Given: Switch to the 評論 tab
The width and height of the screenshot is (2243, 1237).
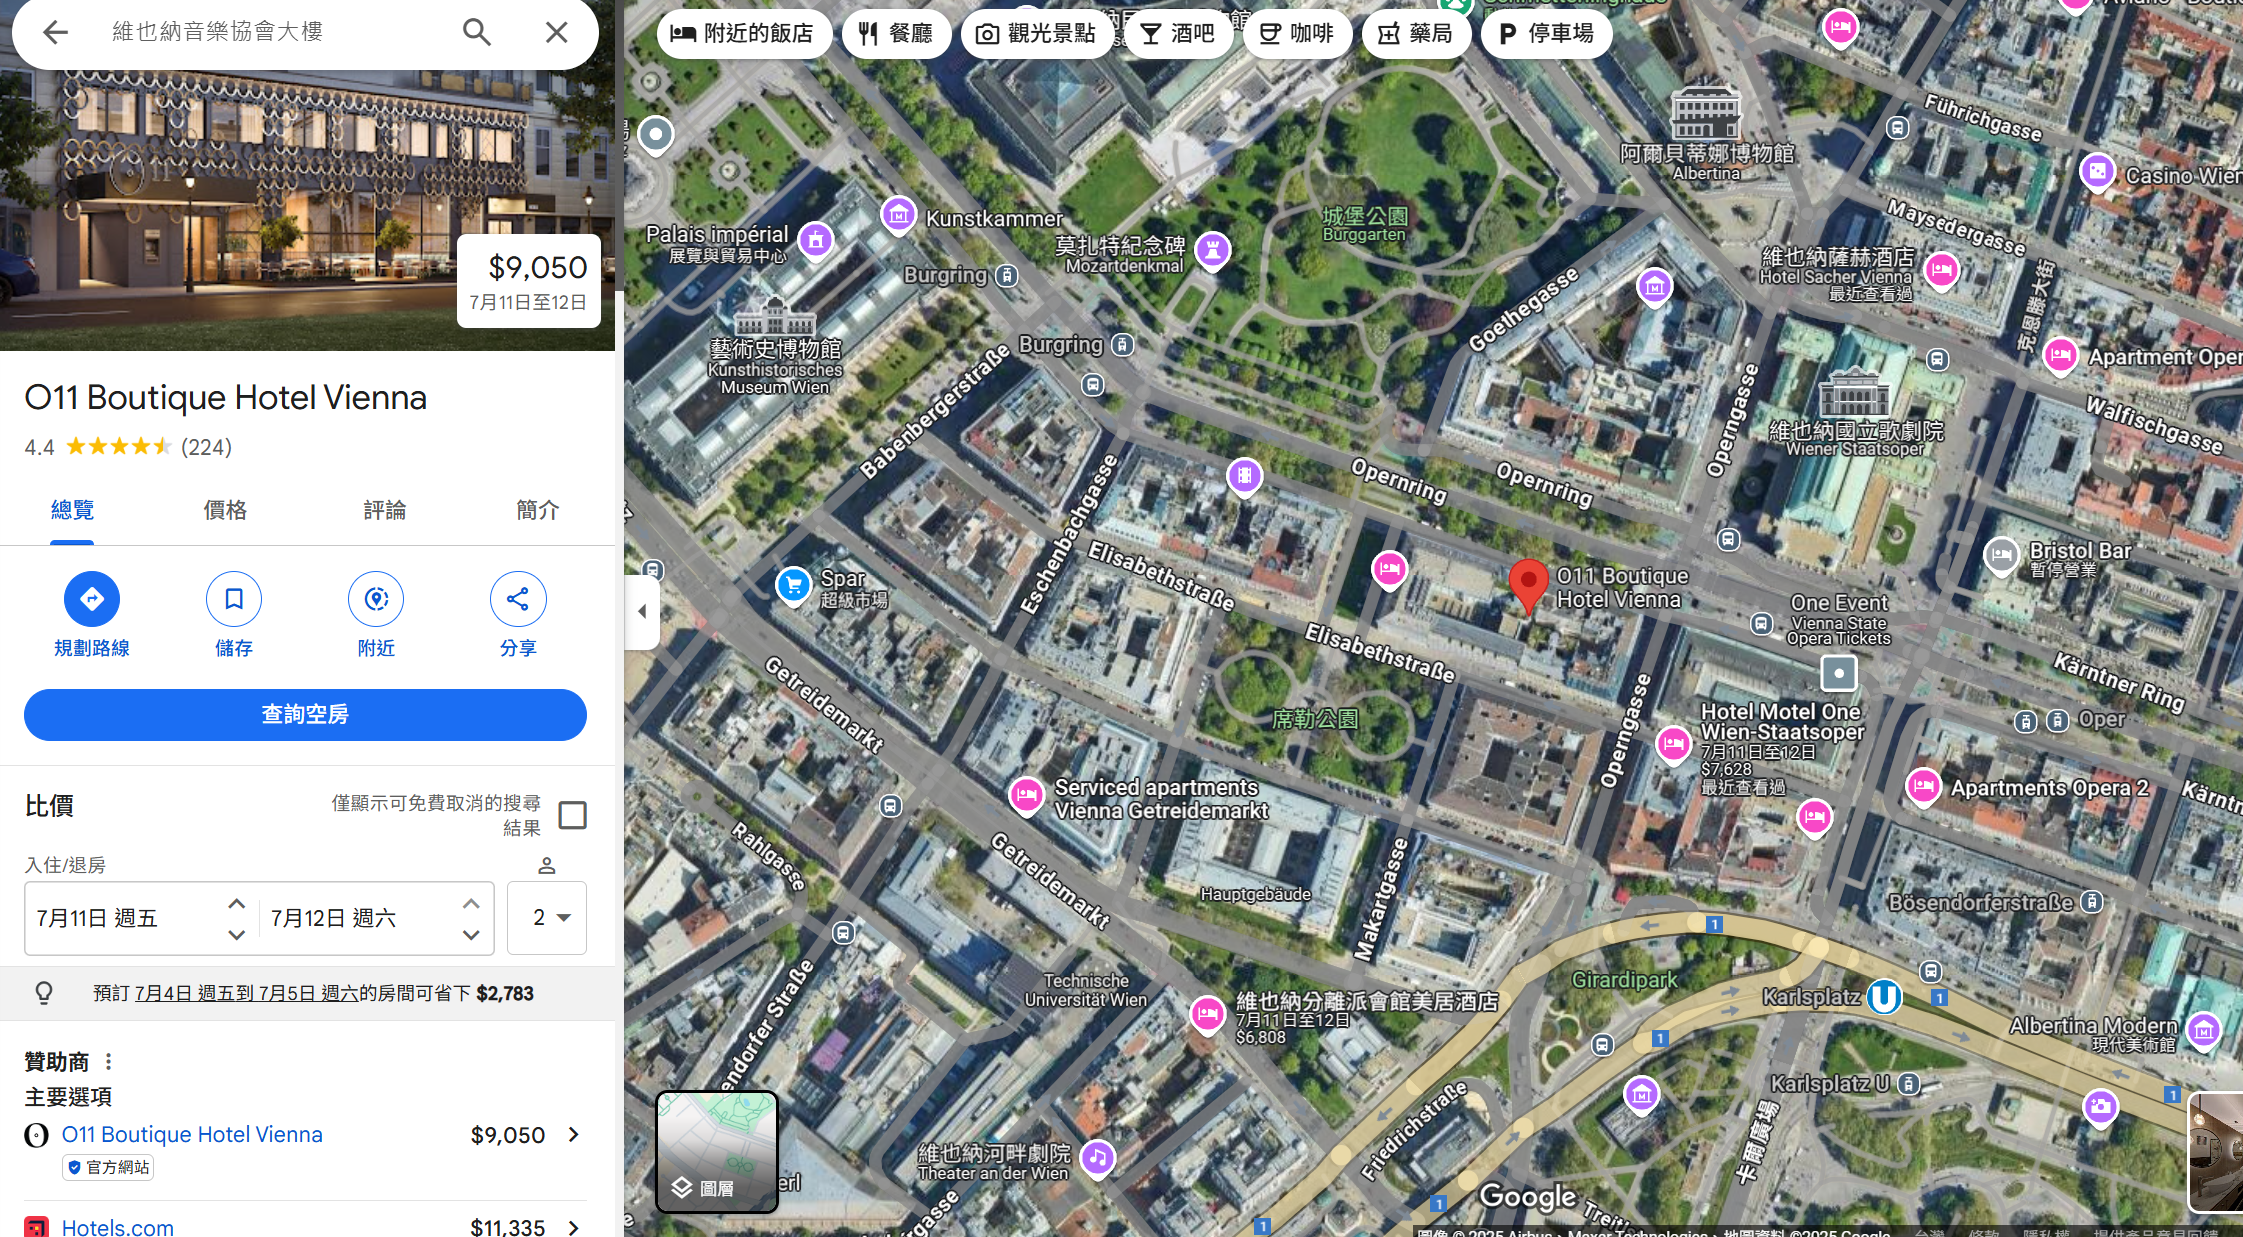Looking at the screenshot, I should coord(384,510).
